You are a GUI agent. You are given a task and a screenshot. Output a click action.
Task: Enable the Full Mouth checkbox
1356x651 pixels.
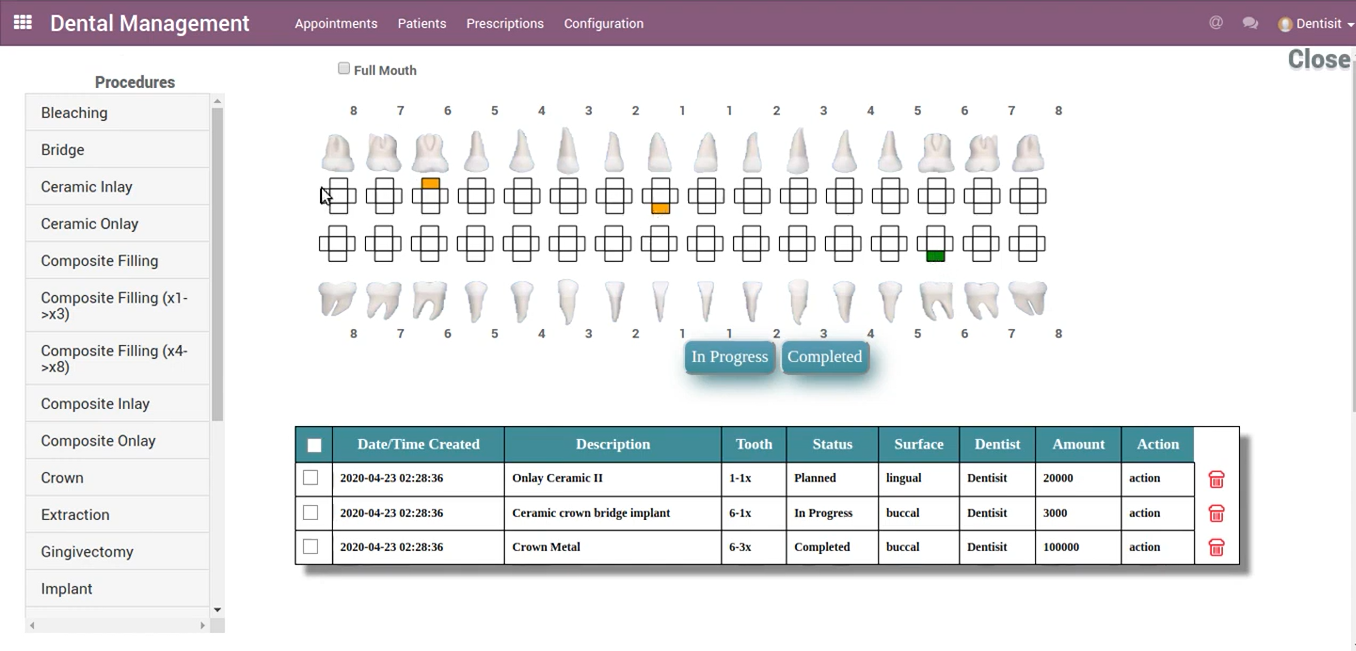coord(344,69)
